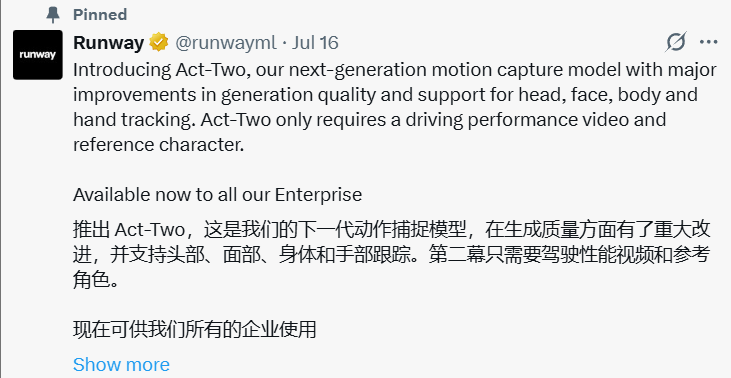Screen dimensions: 731x378
Task: Click the pushpin icon beside Pinned
Action: pos(53,14)
